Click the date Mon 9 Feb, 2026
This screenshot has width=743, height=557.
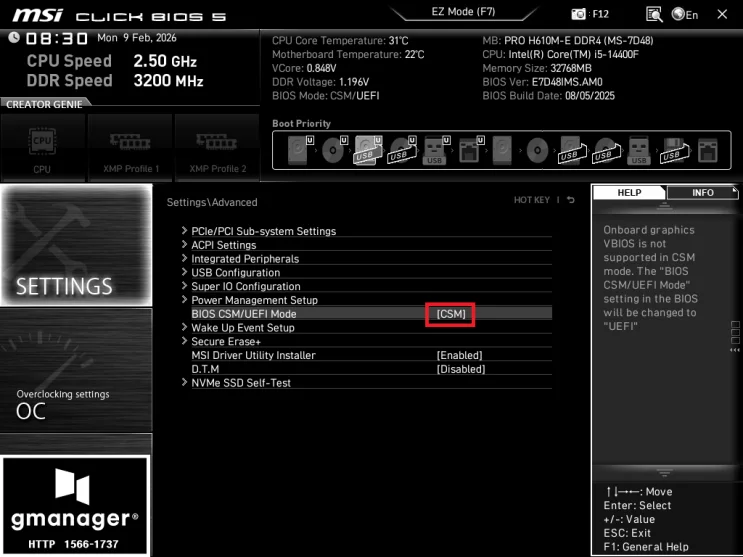tap(136, 37)
